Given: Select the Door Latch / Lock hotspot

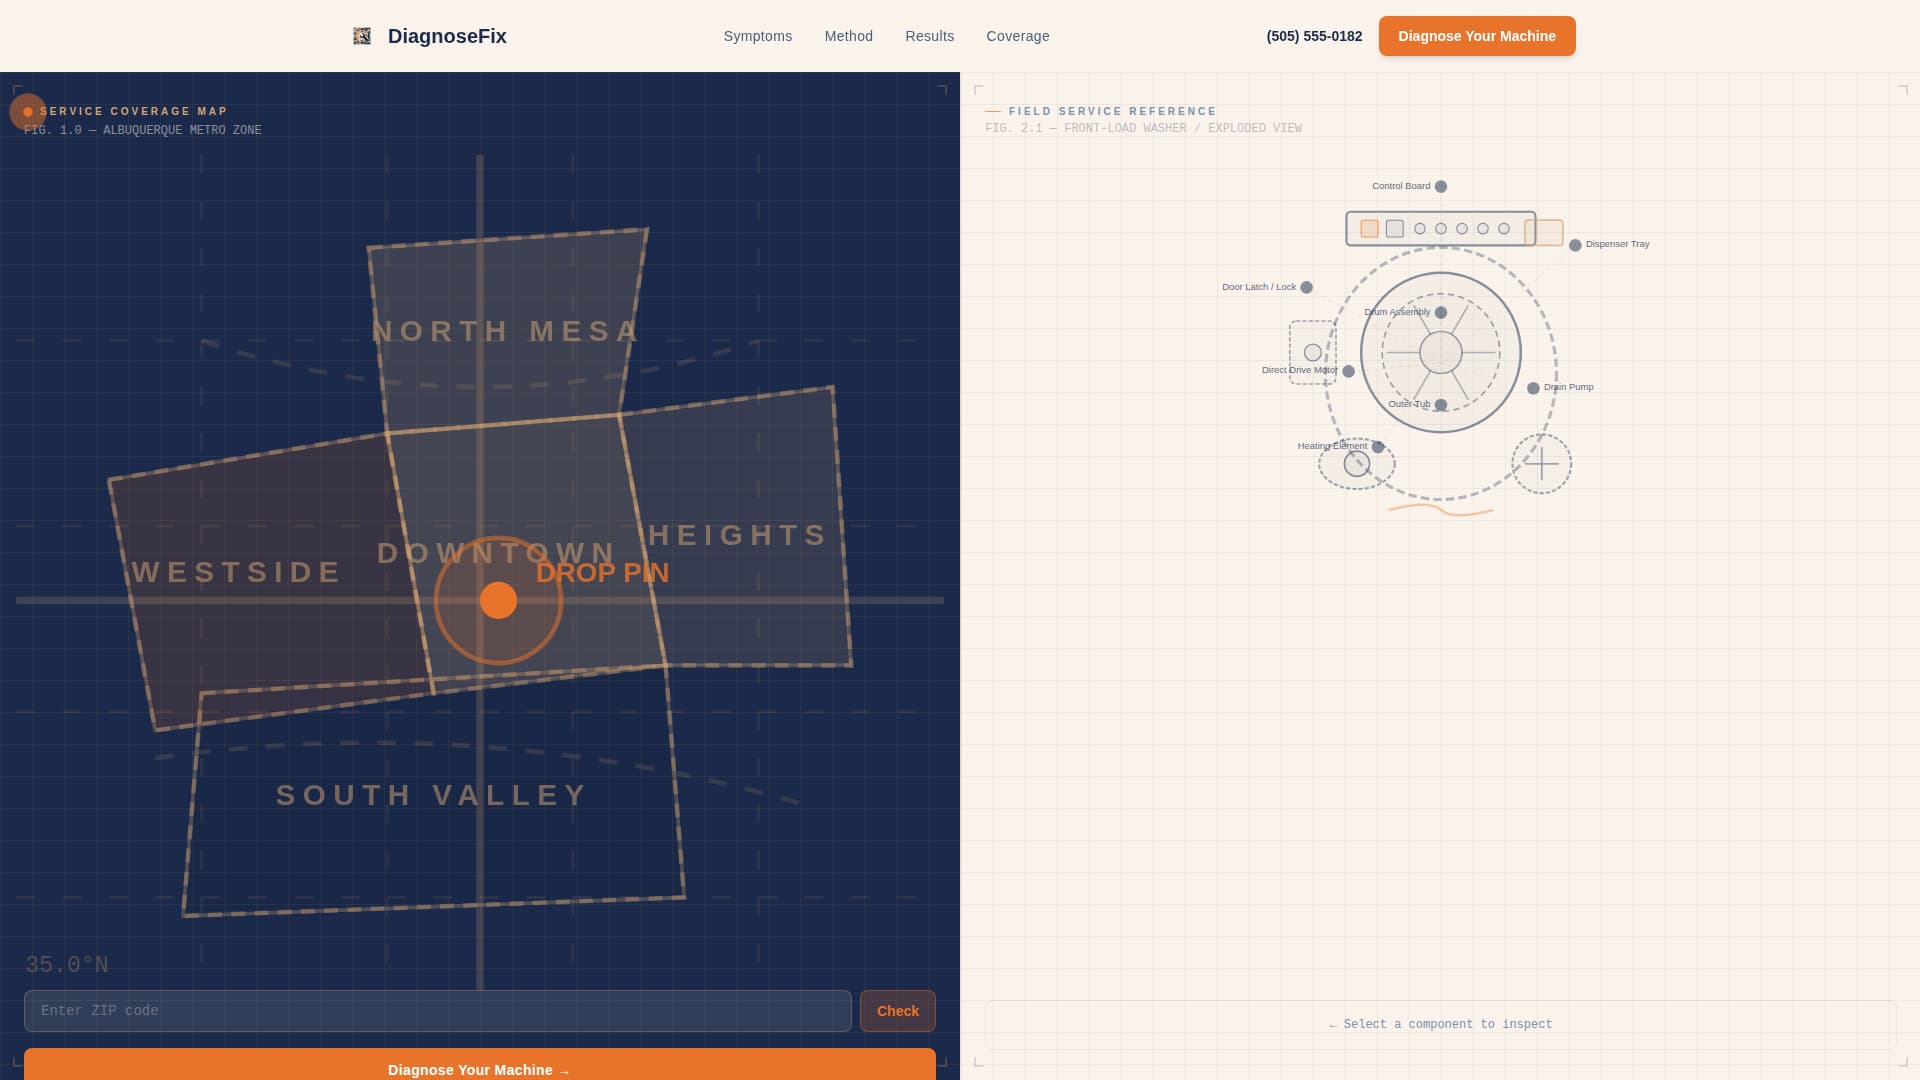Looking at the screenshot, I should tap(1306, 288).
